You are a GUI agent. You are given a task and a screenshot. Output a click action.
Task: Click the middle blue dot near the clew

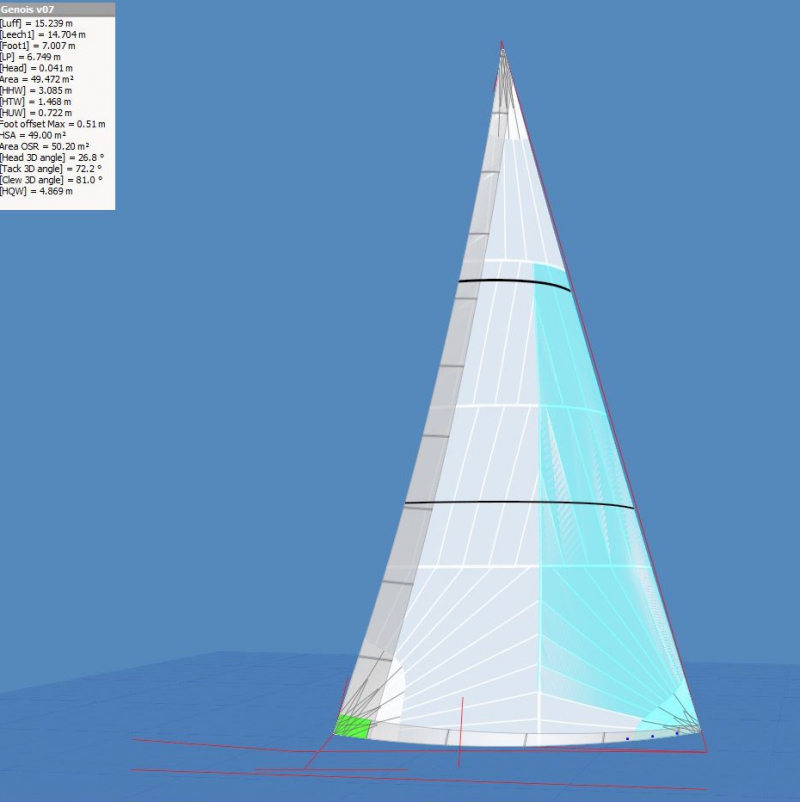(x=652, y=736)
